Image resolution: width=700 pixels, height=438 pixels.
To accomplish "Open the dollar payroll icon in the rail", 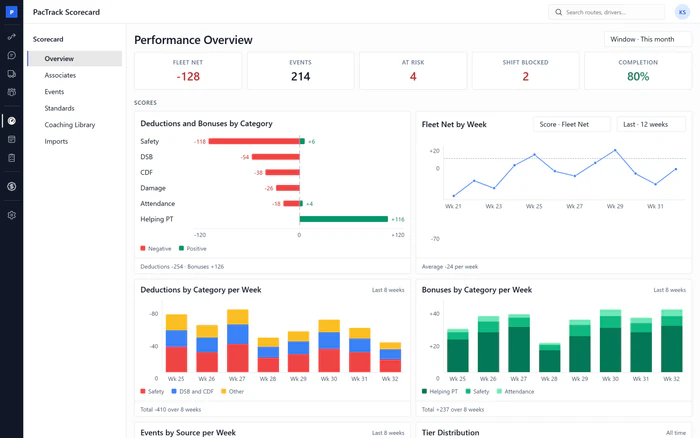I will click(x=12, y=186).
